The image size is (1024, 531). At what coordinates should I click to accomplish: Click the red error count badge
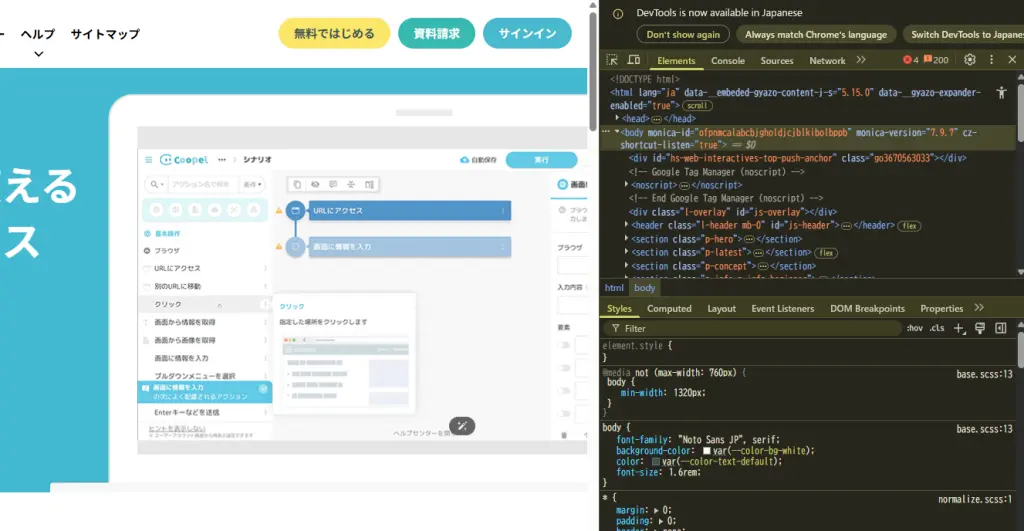coord(910,60)
